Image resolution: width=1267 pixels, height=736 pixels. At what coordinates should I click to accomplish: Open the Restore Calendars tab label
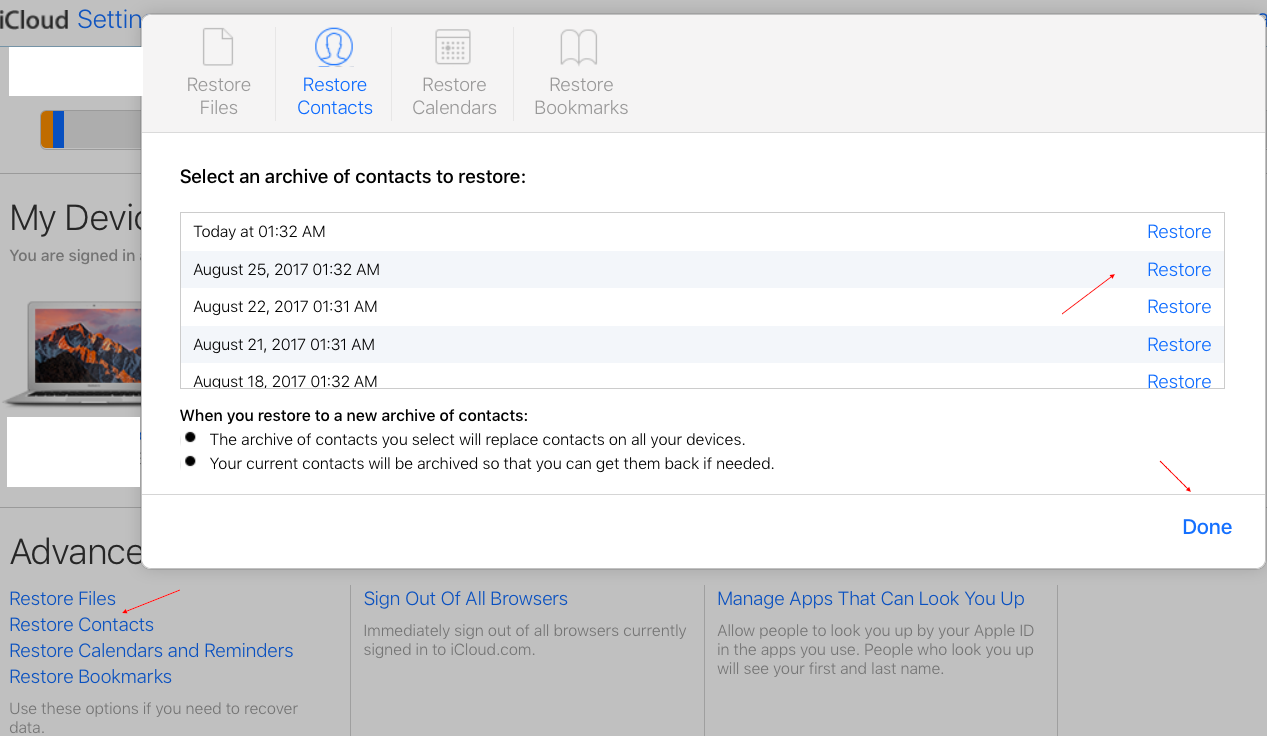pos(454,96)
